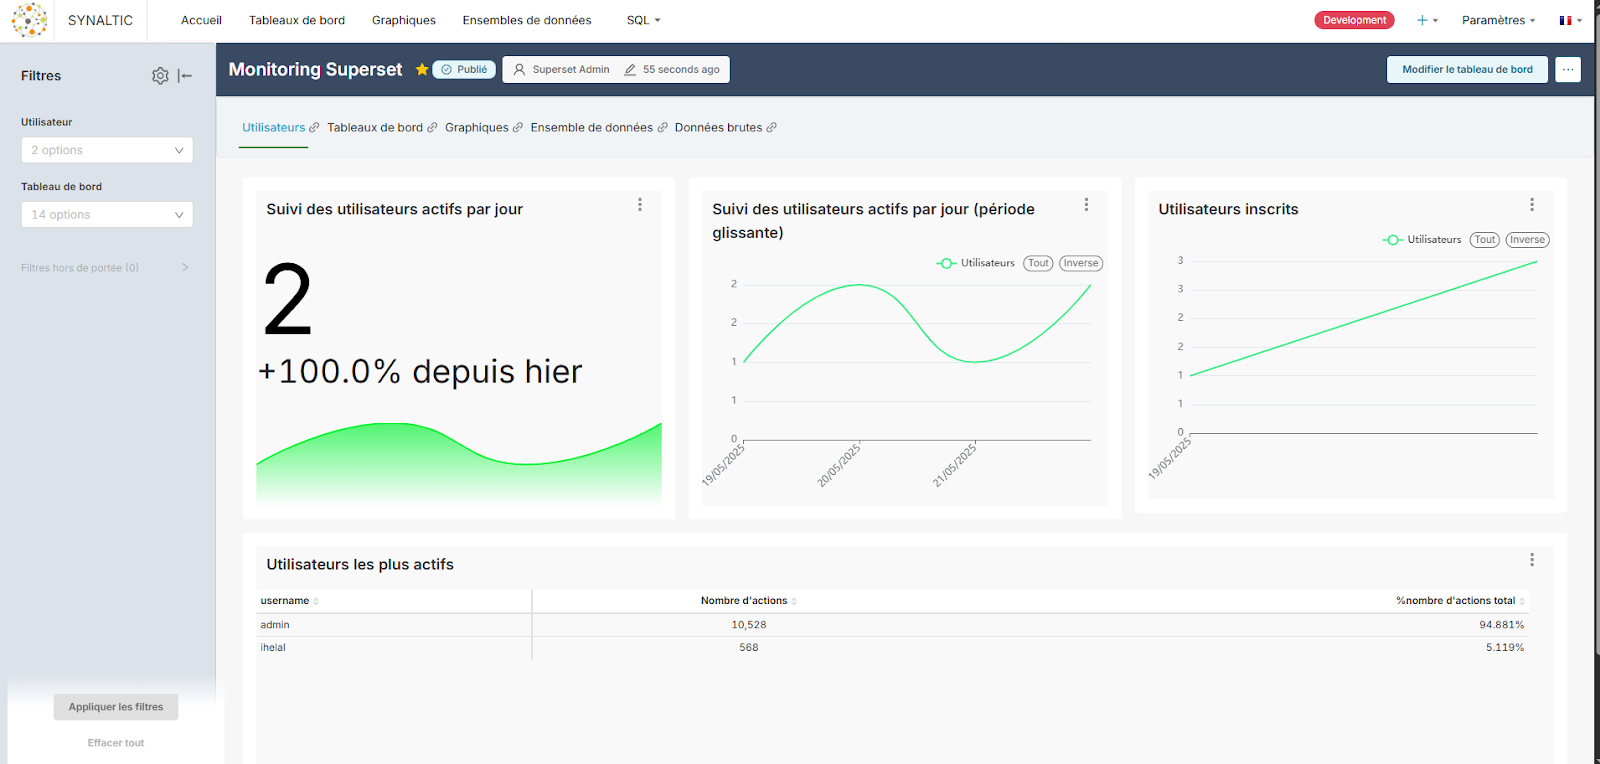Image resolution: width=1600 pixels, height=764 pixels.
Task: Go to Accueil in top navigation
Action: [x=201, y=20]
